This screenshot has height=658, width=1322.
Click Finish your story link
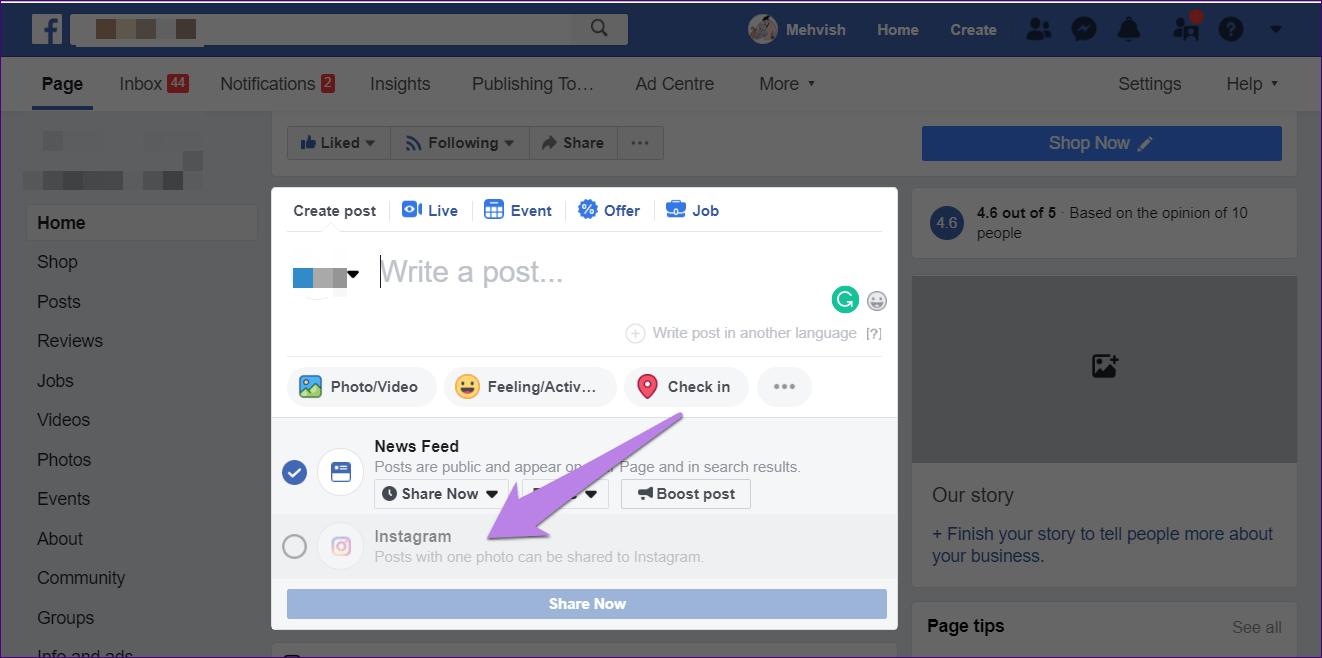point(1103,545)
